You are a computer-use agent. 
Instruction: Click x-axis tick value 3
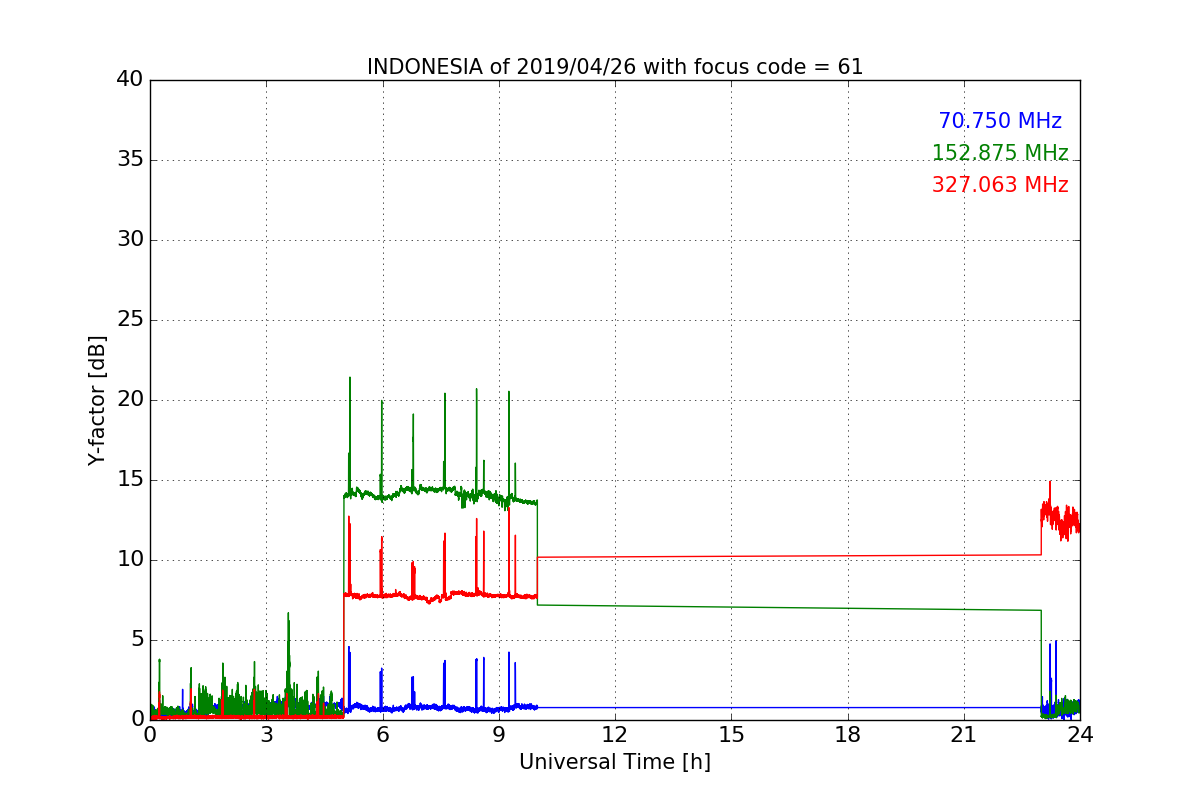[266, 735]
